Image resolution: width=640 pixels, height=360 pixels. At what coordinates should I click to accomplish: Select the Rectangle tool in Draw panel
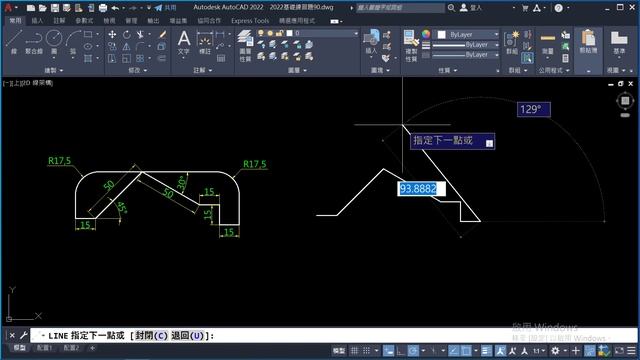coord(88,35)
